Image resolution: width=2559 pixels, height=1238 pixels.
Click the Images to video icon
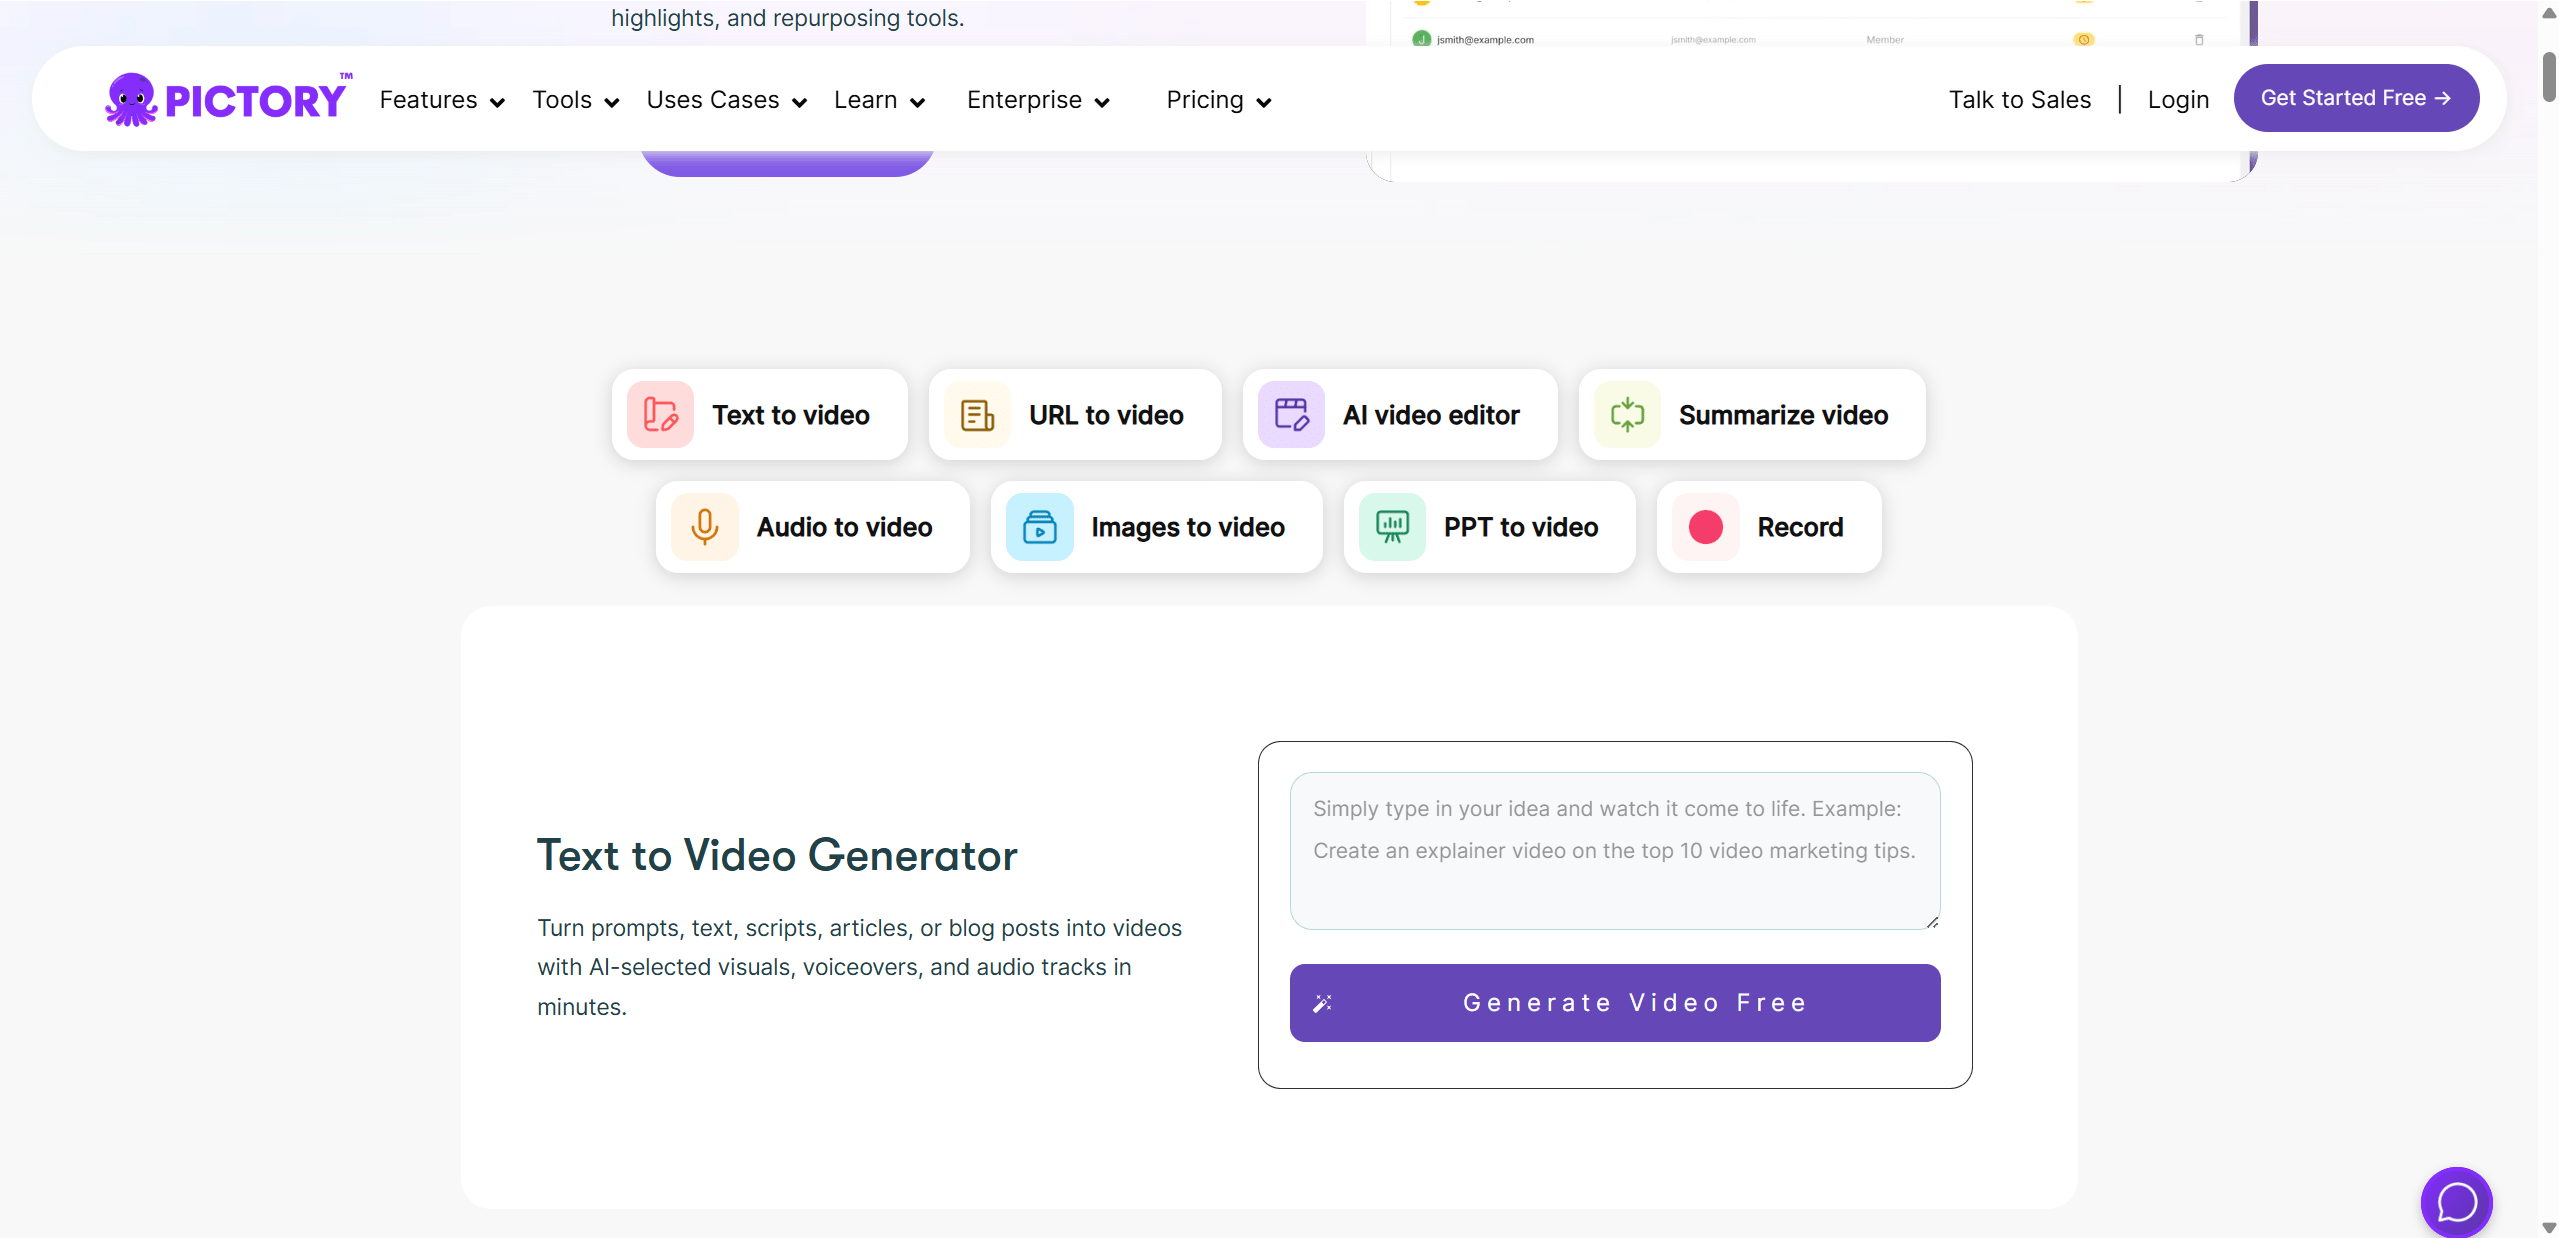[x=1040, y=527]
